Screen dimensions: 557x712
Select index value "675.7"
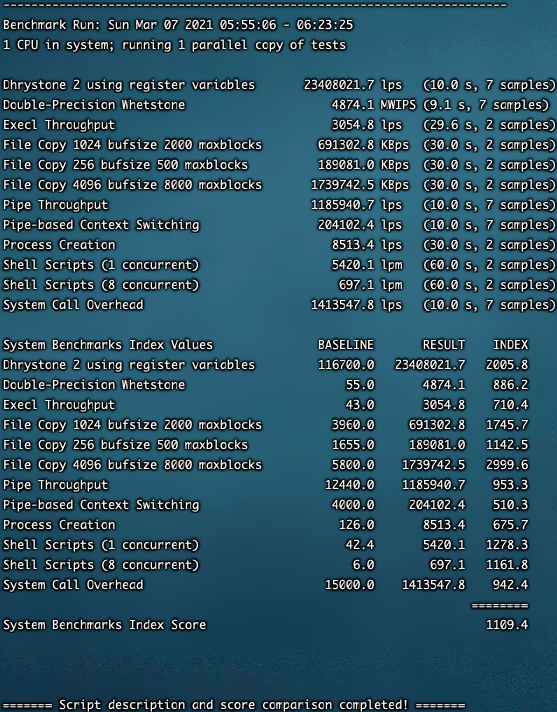coord(510,524)
